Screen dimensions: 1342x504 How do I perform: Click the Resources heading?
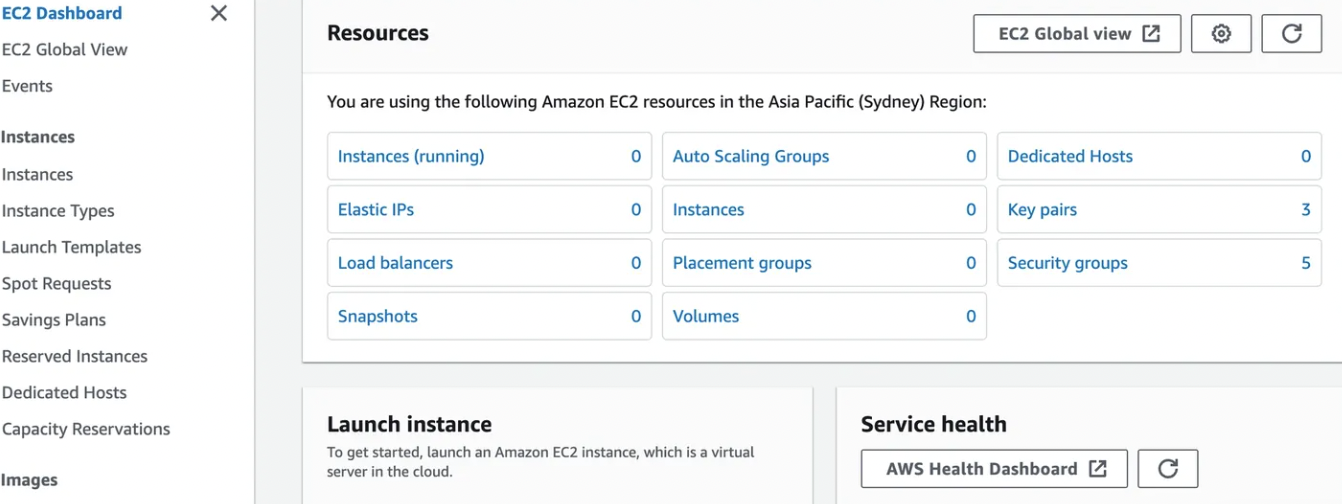(x=378, y=33)
